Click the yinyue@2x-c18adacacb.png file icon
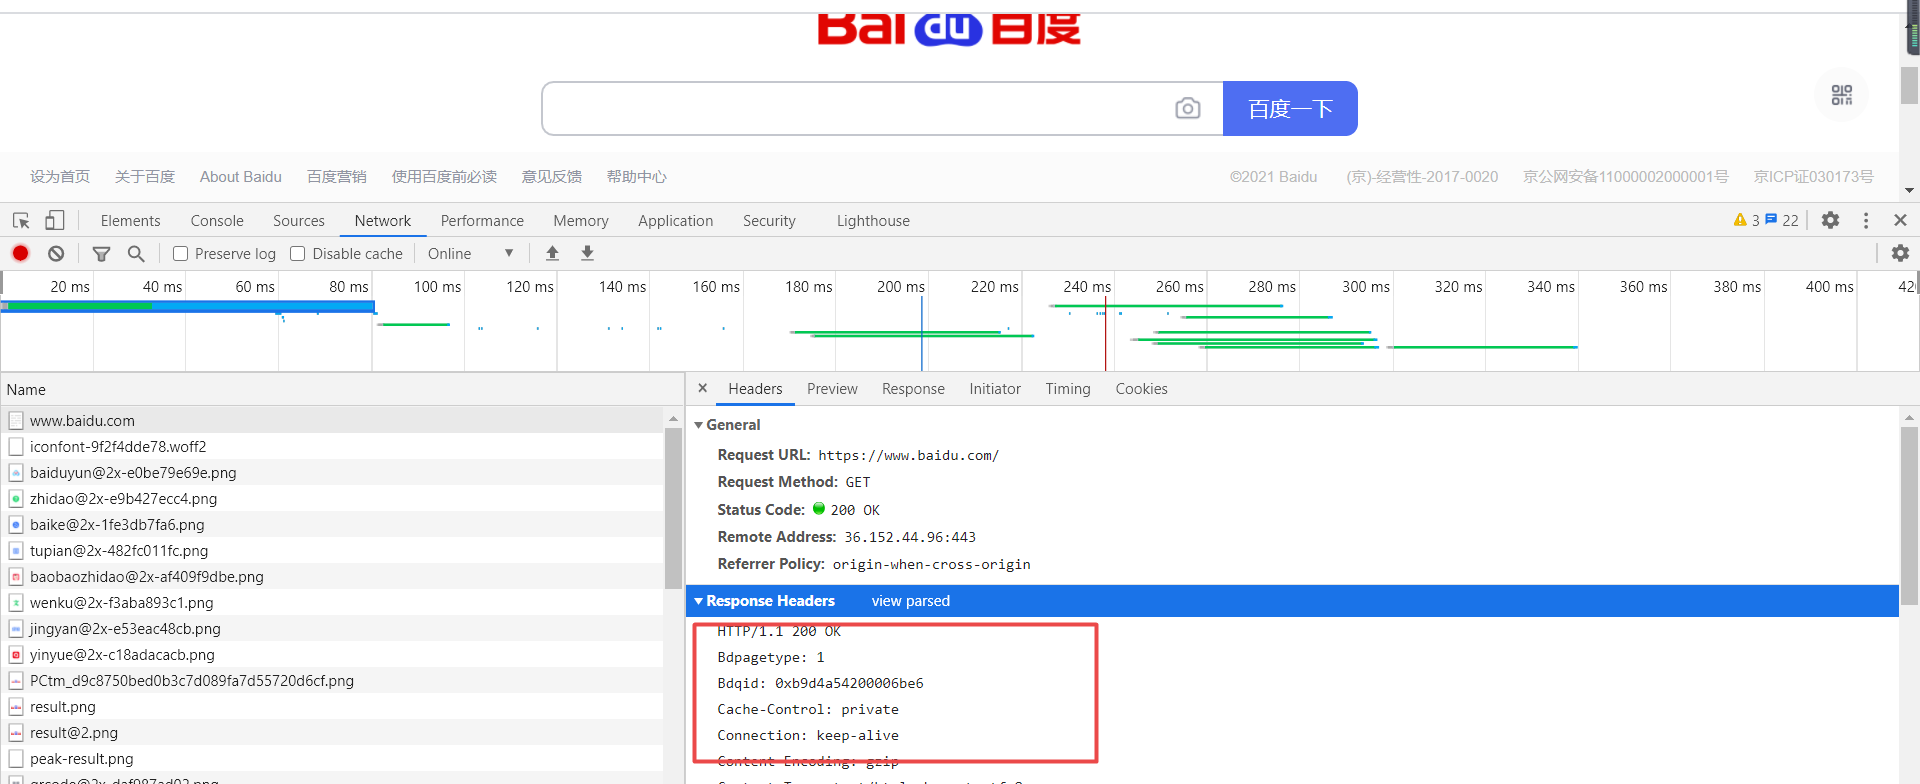 coord(16,654)
